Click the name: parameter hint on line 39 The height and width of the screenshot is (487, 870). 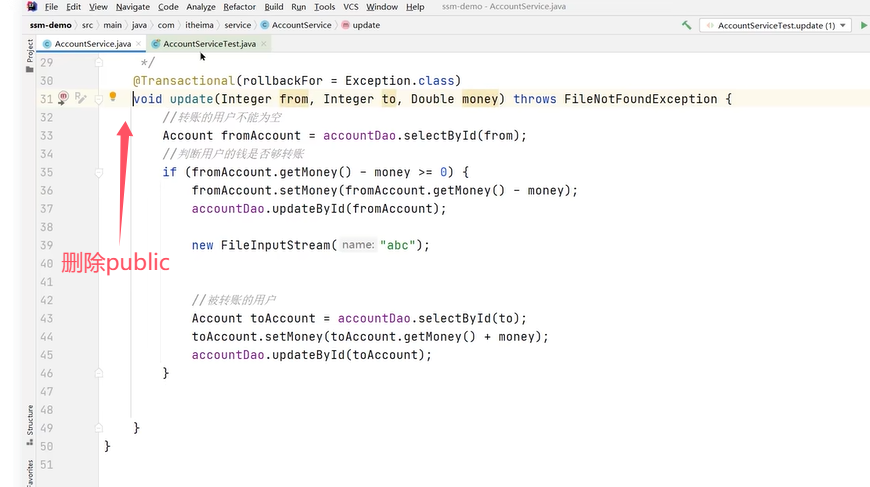(x=358, y=245)
